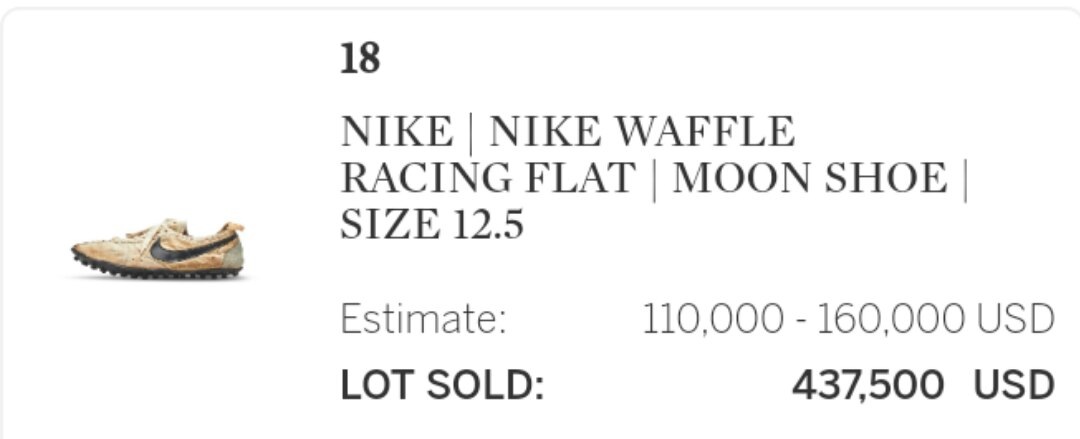The width and height of the screenshot is (1080, 439).
Task: Select the word NIKE at title start
Action: point(397,132)
